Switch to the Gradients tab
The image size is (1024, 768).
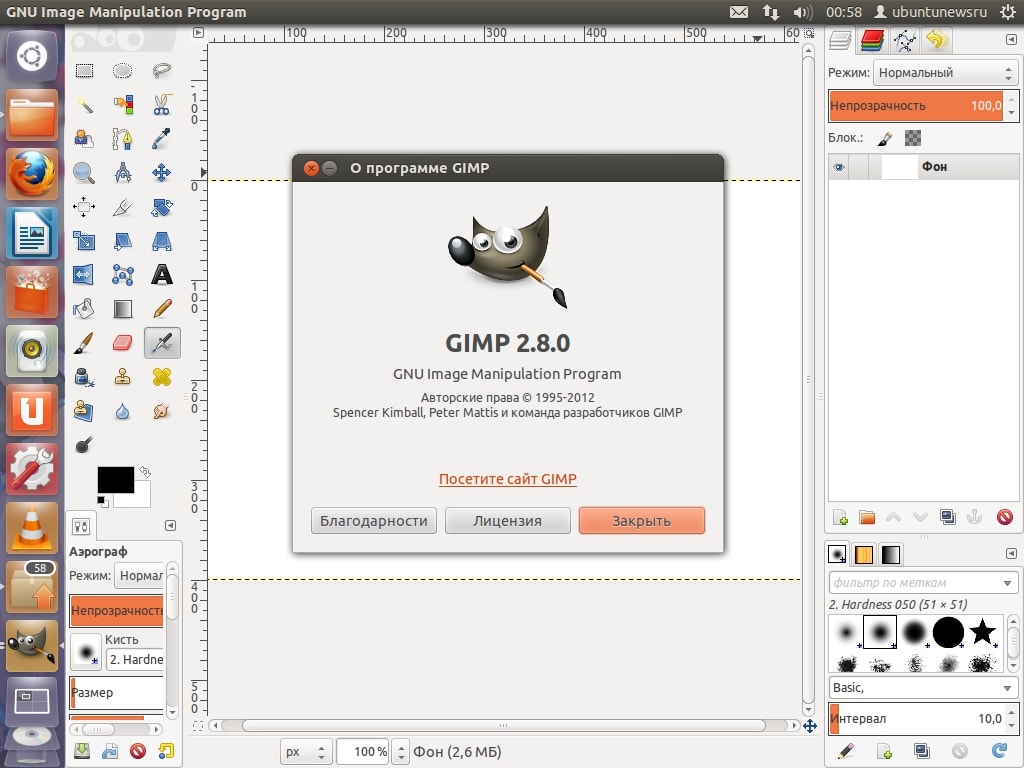(891, 554)
